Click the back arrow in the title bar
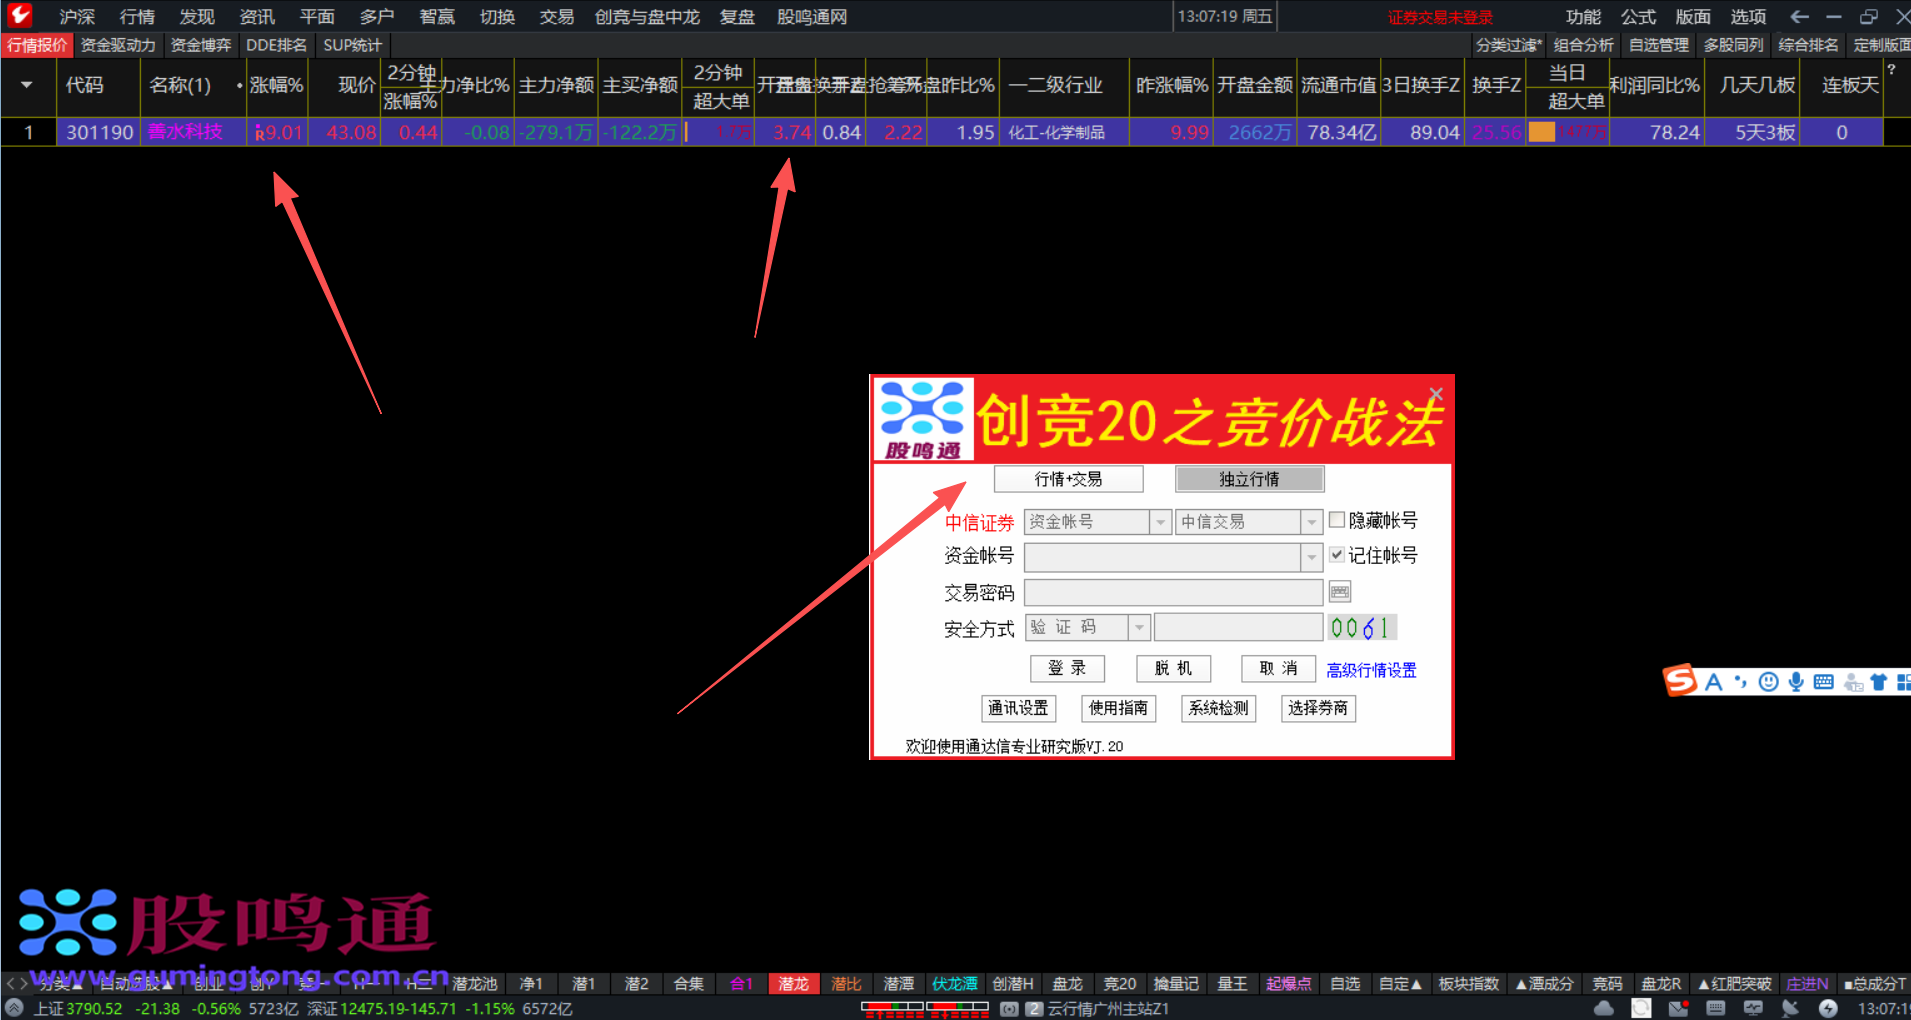1911x1020 pixels. [x=1799, y=16]
